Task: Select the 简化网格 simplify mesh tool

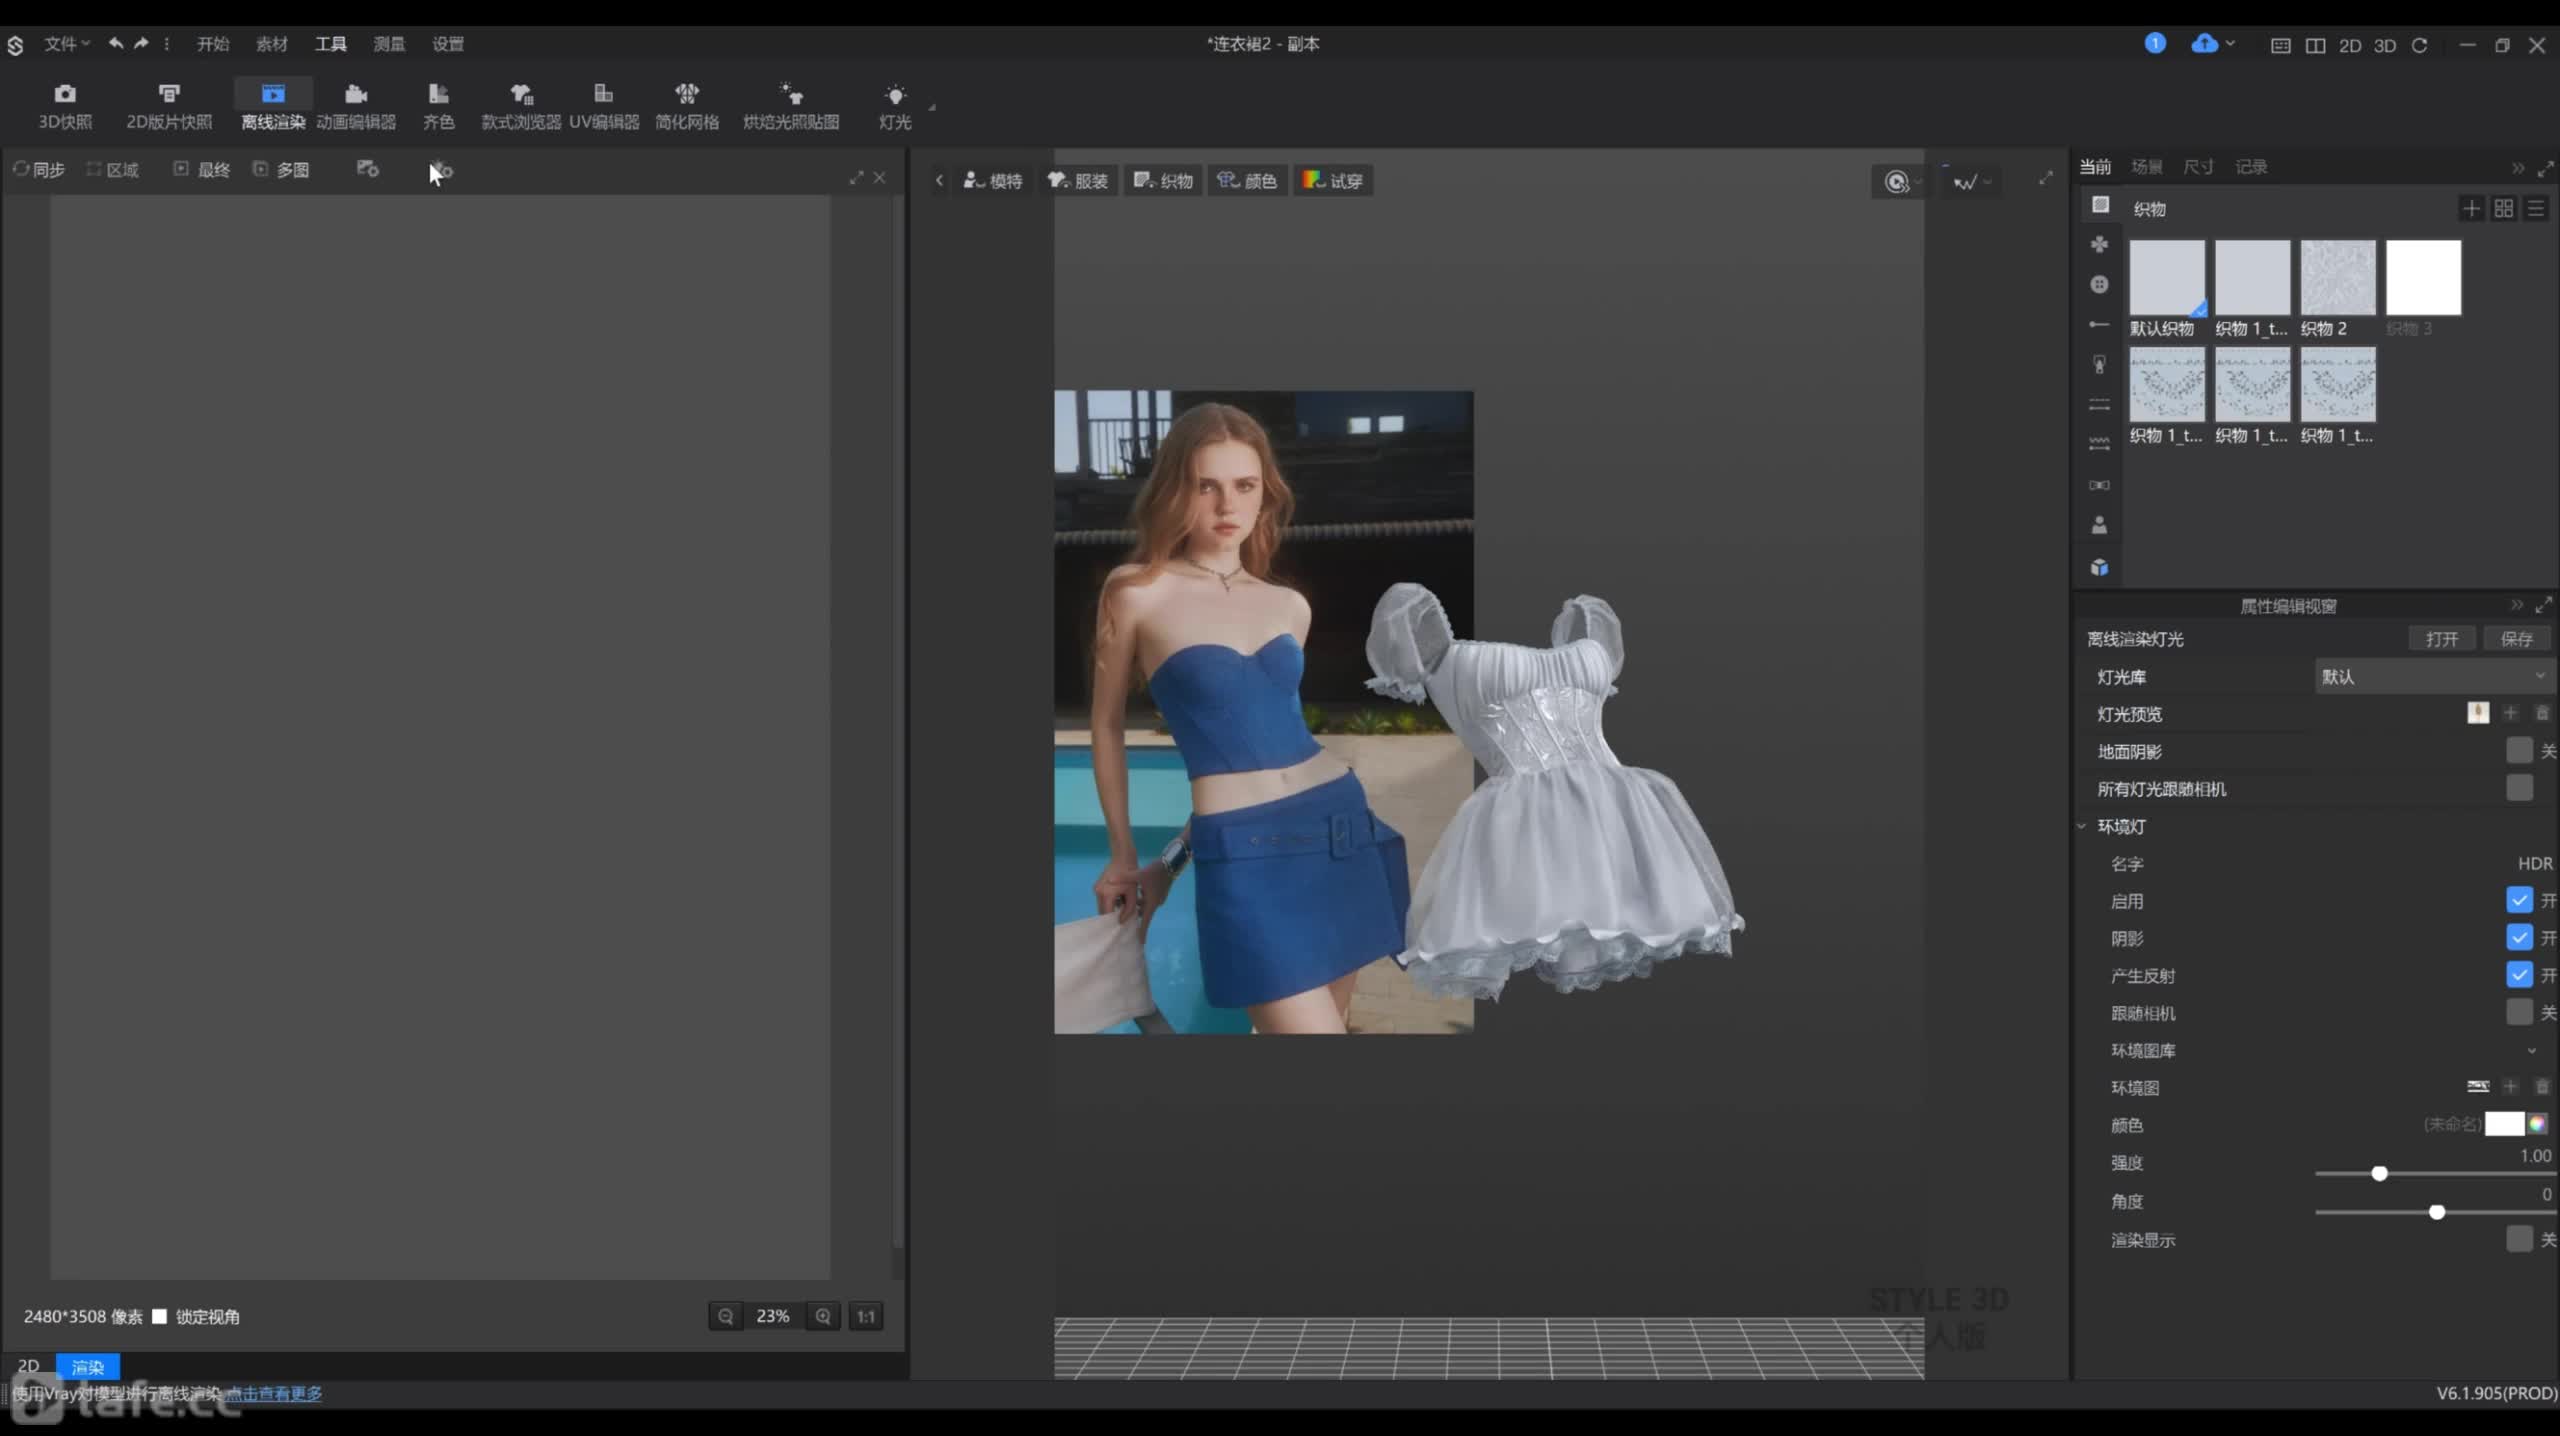Action: (687, 106)
